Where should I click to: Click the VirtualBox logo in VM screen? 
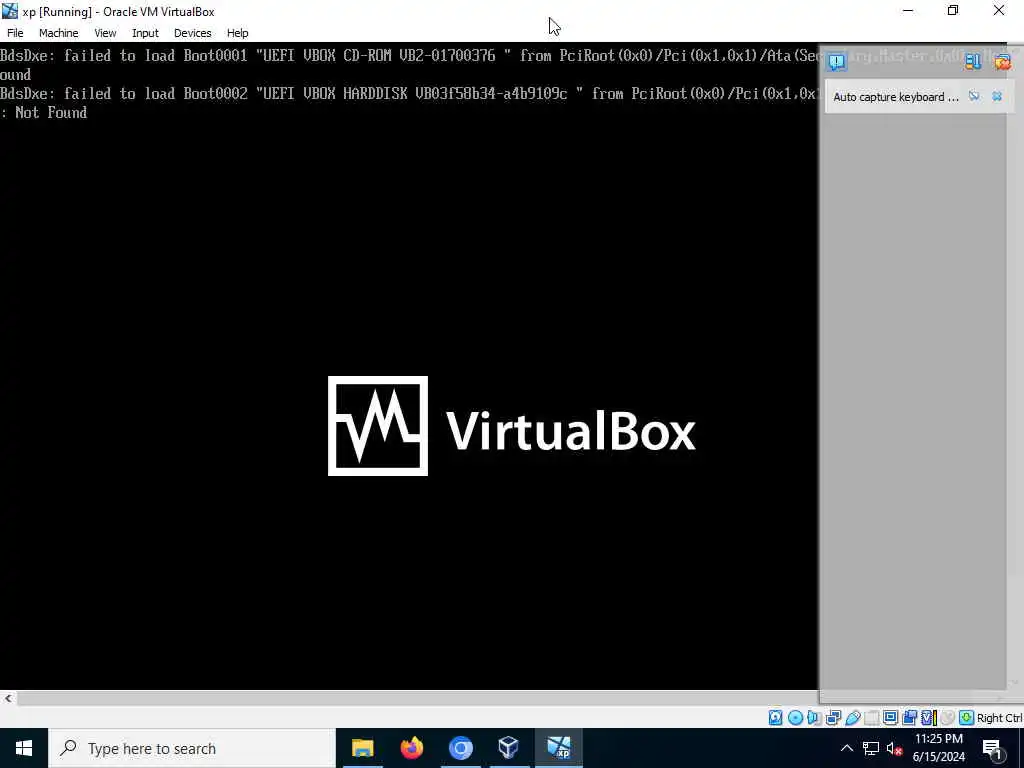point(511,426)
